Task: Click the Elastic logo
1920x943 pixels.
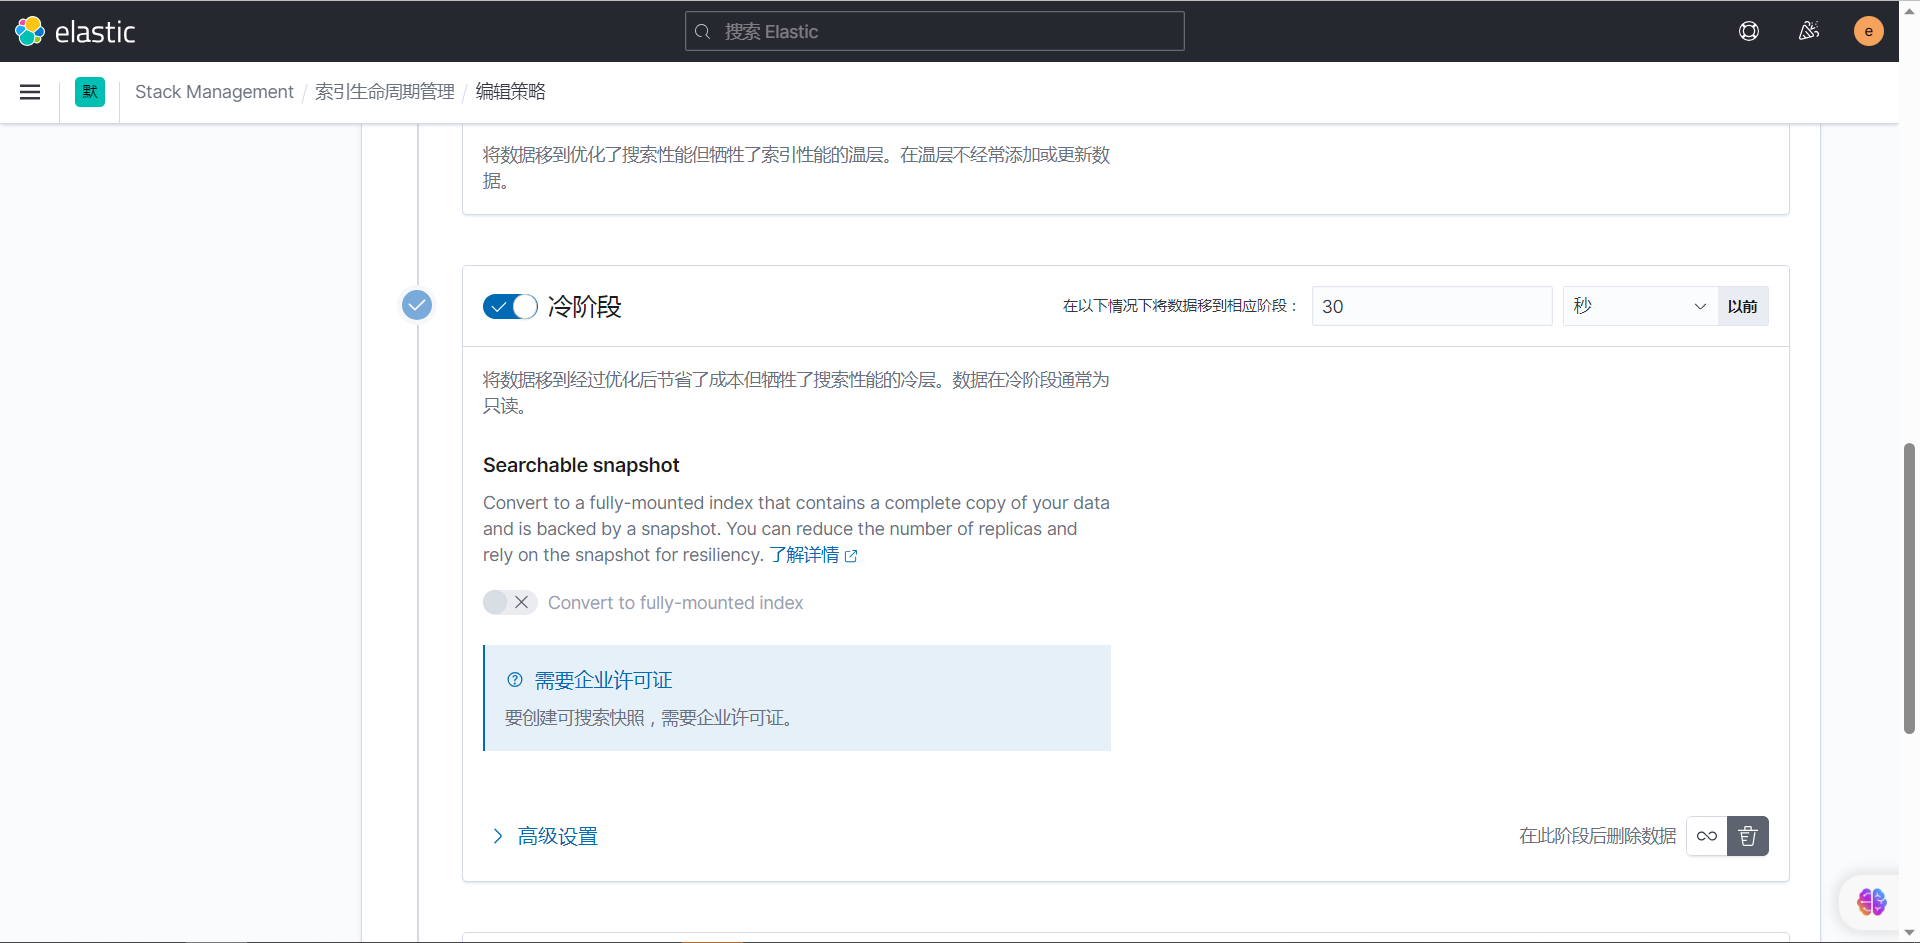Action: [x=75, y=32]
